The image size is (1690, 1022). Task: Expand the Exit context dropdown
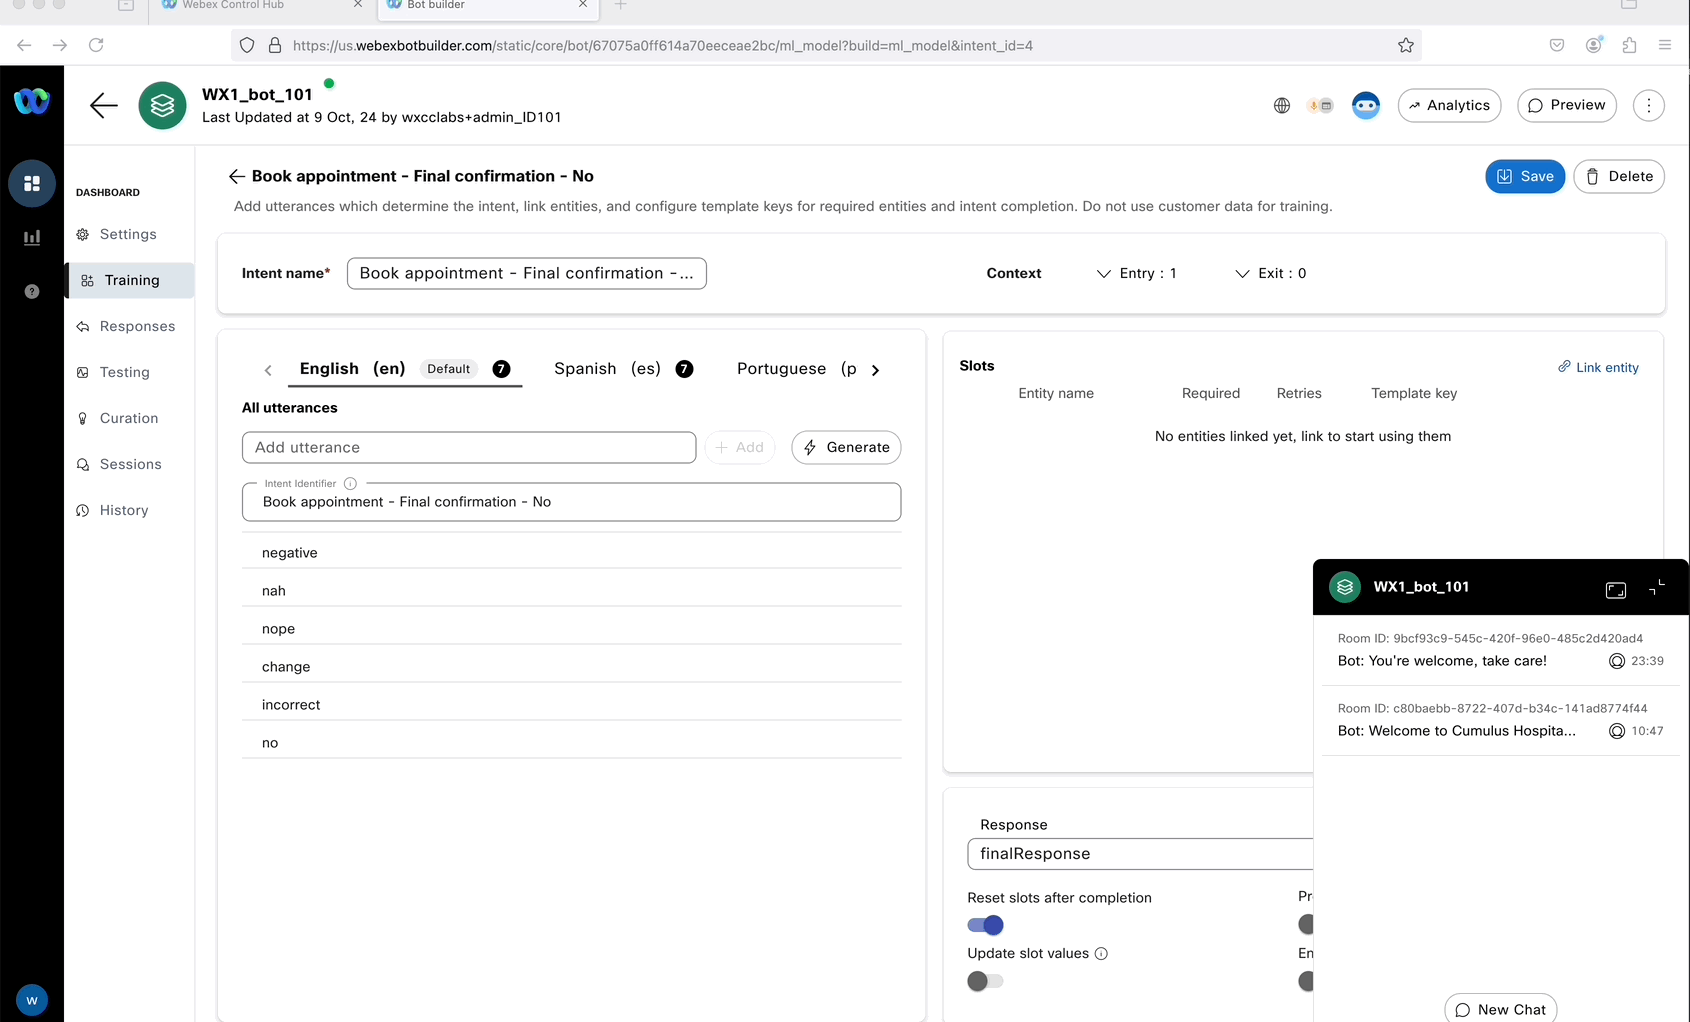click(1270, 274)
